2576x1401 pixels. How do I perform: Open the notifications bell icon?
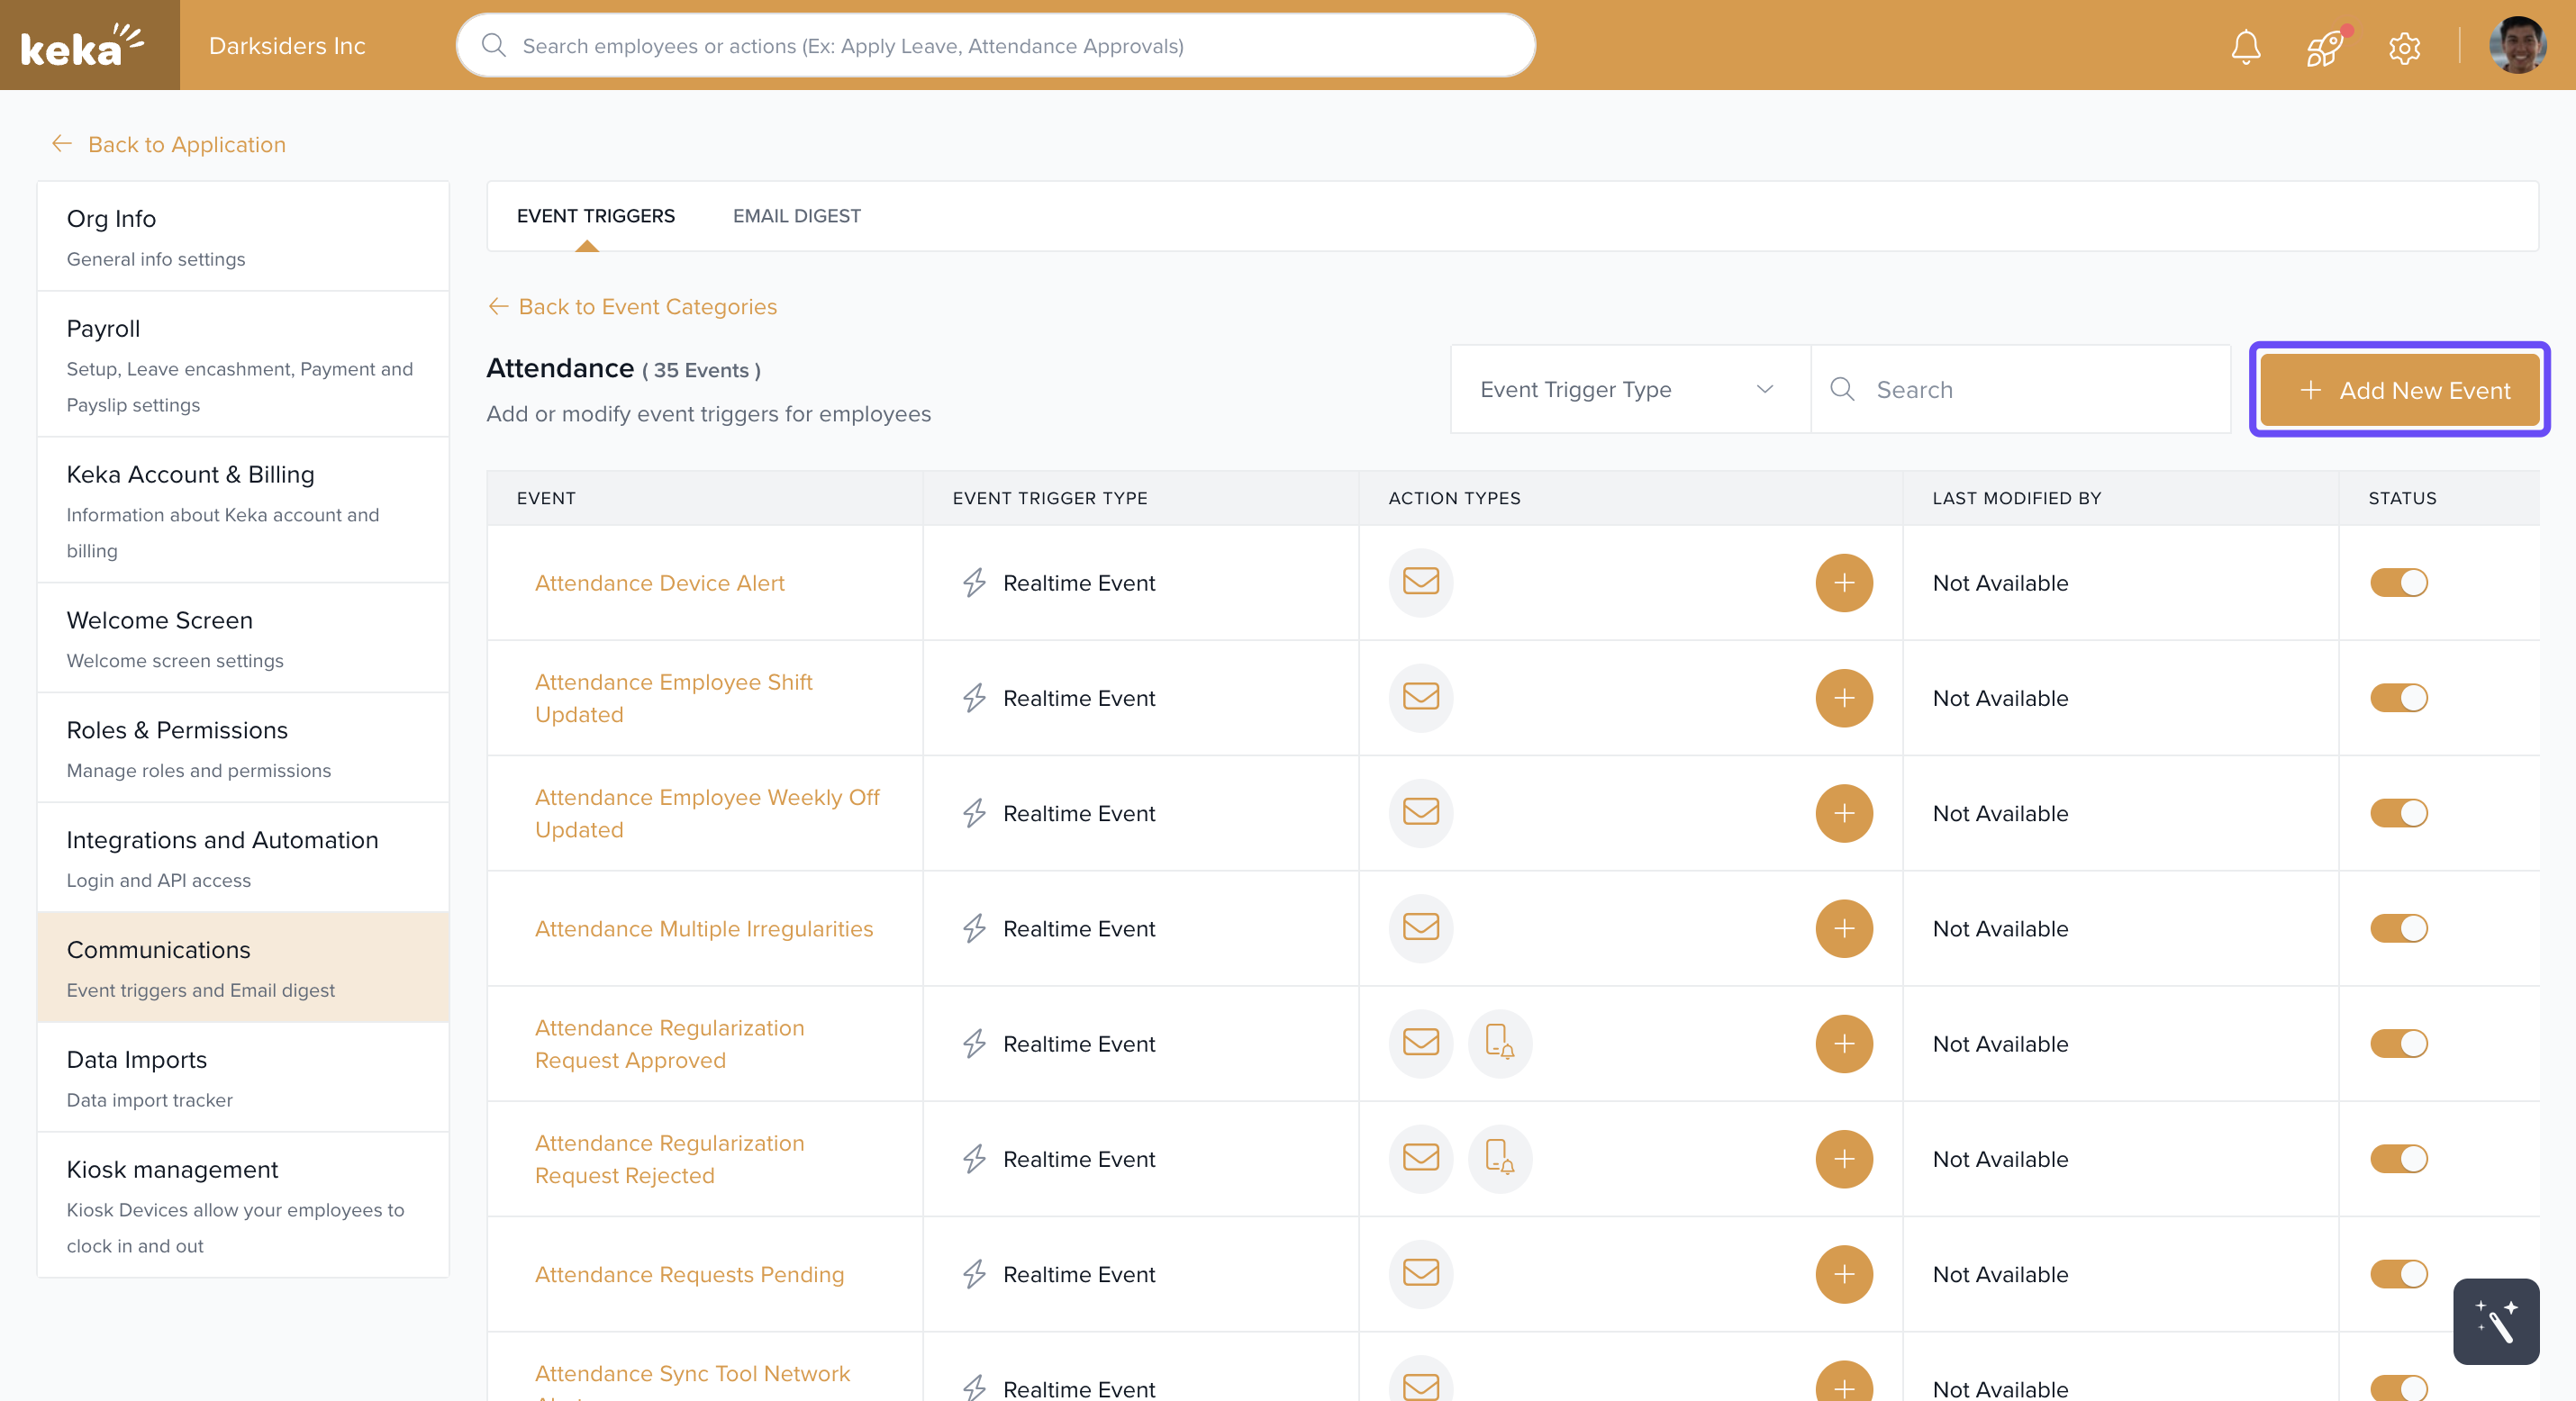click(x=2245, y=46)
